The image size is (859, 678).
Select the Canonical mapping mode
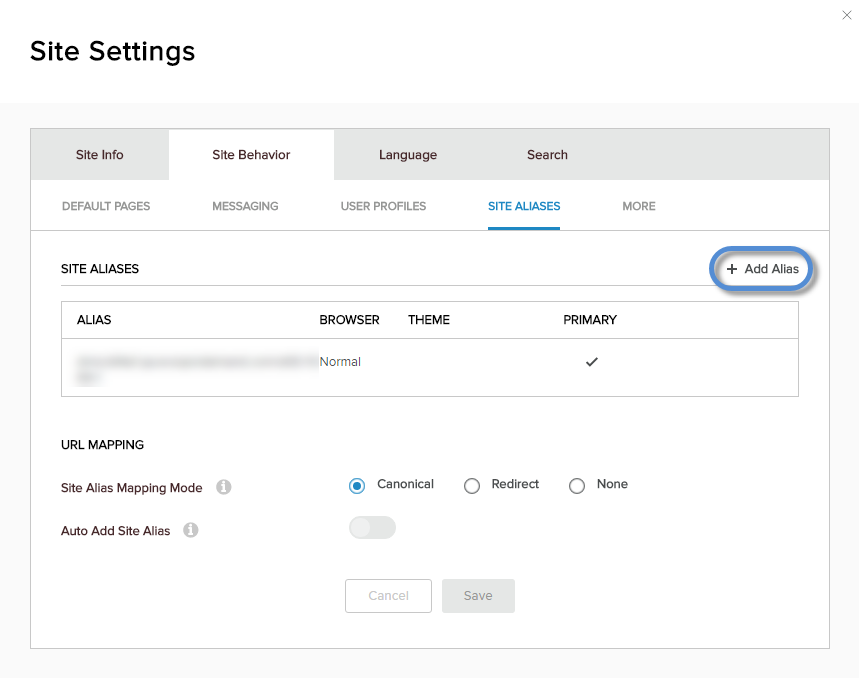356,485
